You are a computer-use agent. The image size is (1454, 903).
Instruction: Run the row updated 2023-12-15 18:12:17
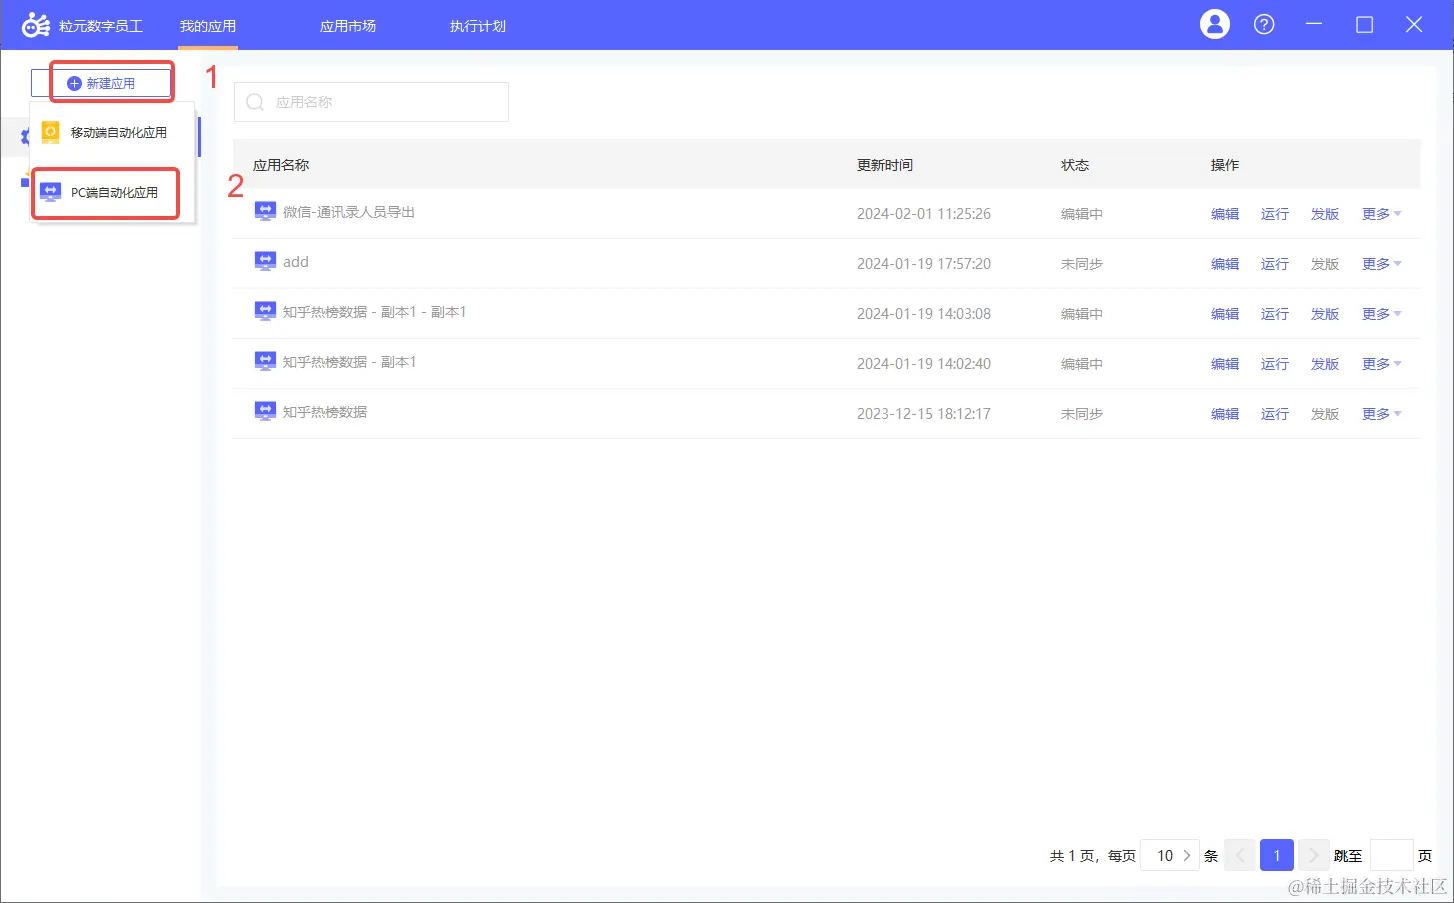point(1275,414)
